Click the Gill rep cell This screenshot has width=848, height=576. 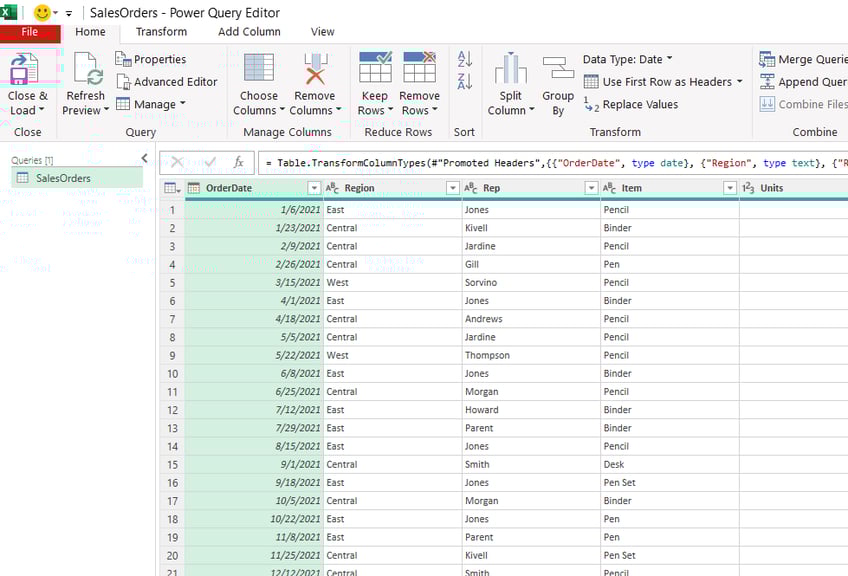pyautogui.click(x=531, y=264)
